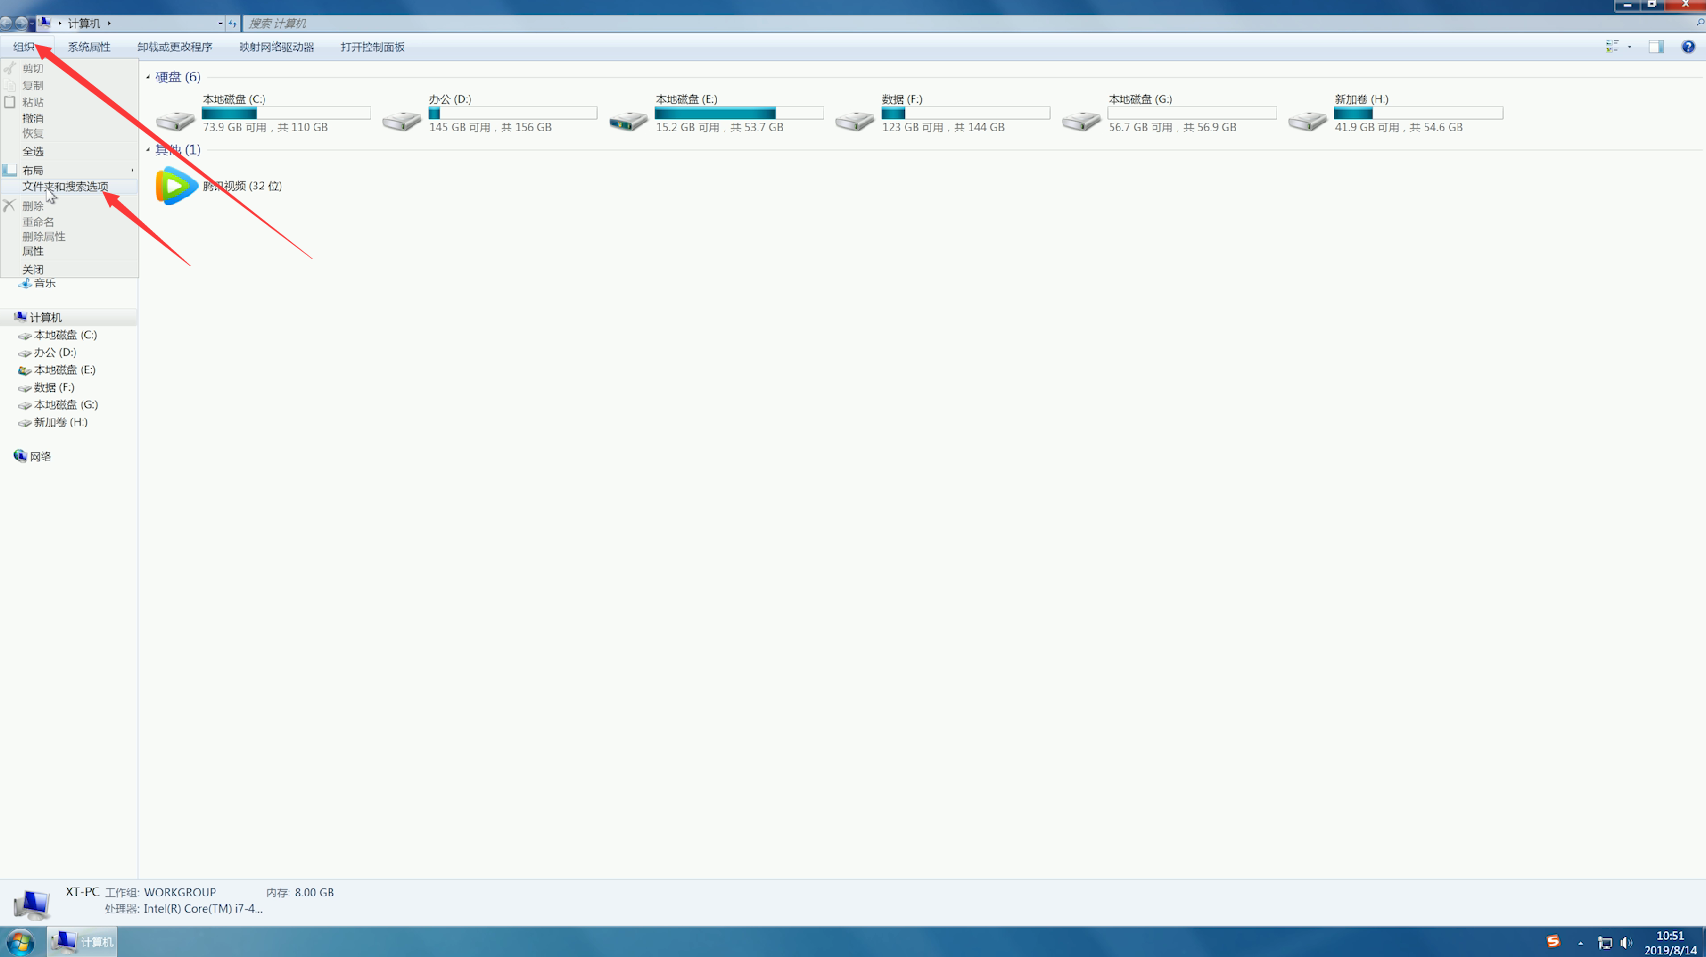Image resolution: width=1706 pixels, height=957 pixels.
Task: Select 数据 (F:) in the navigation tree
Action: [46, 387]
